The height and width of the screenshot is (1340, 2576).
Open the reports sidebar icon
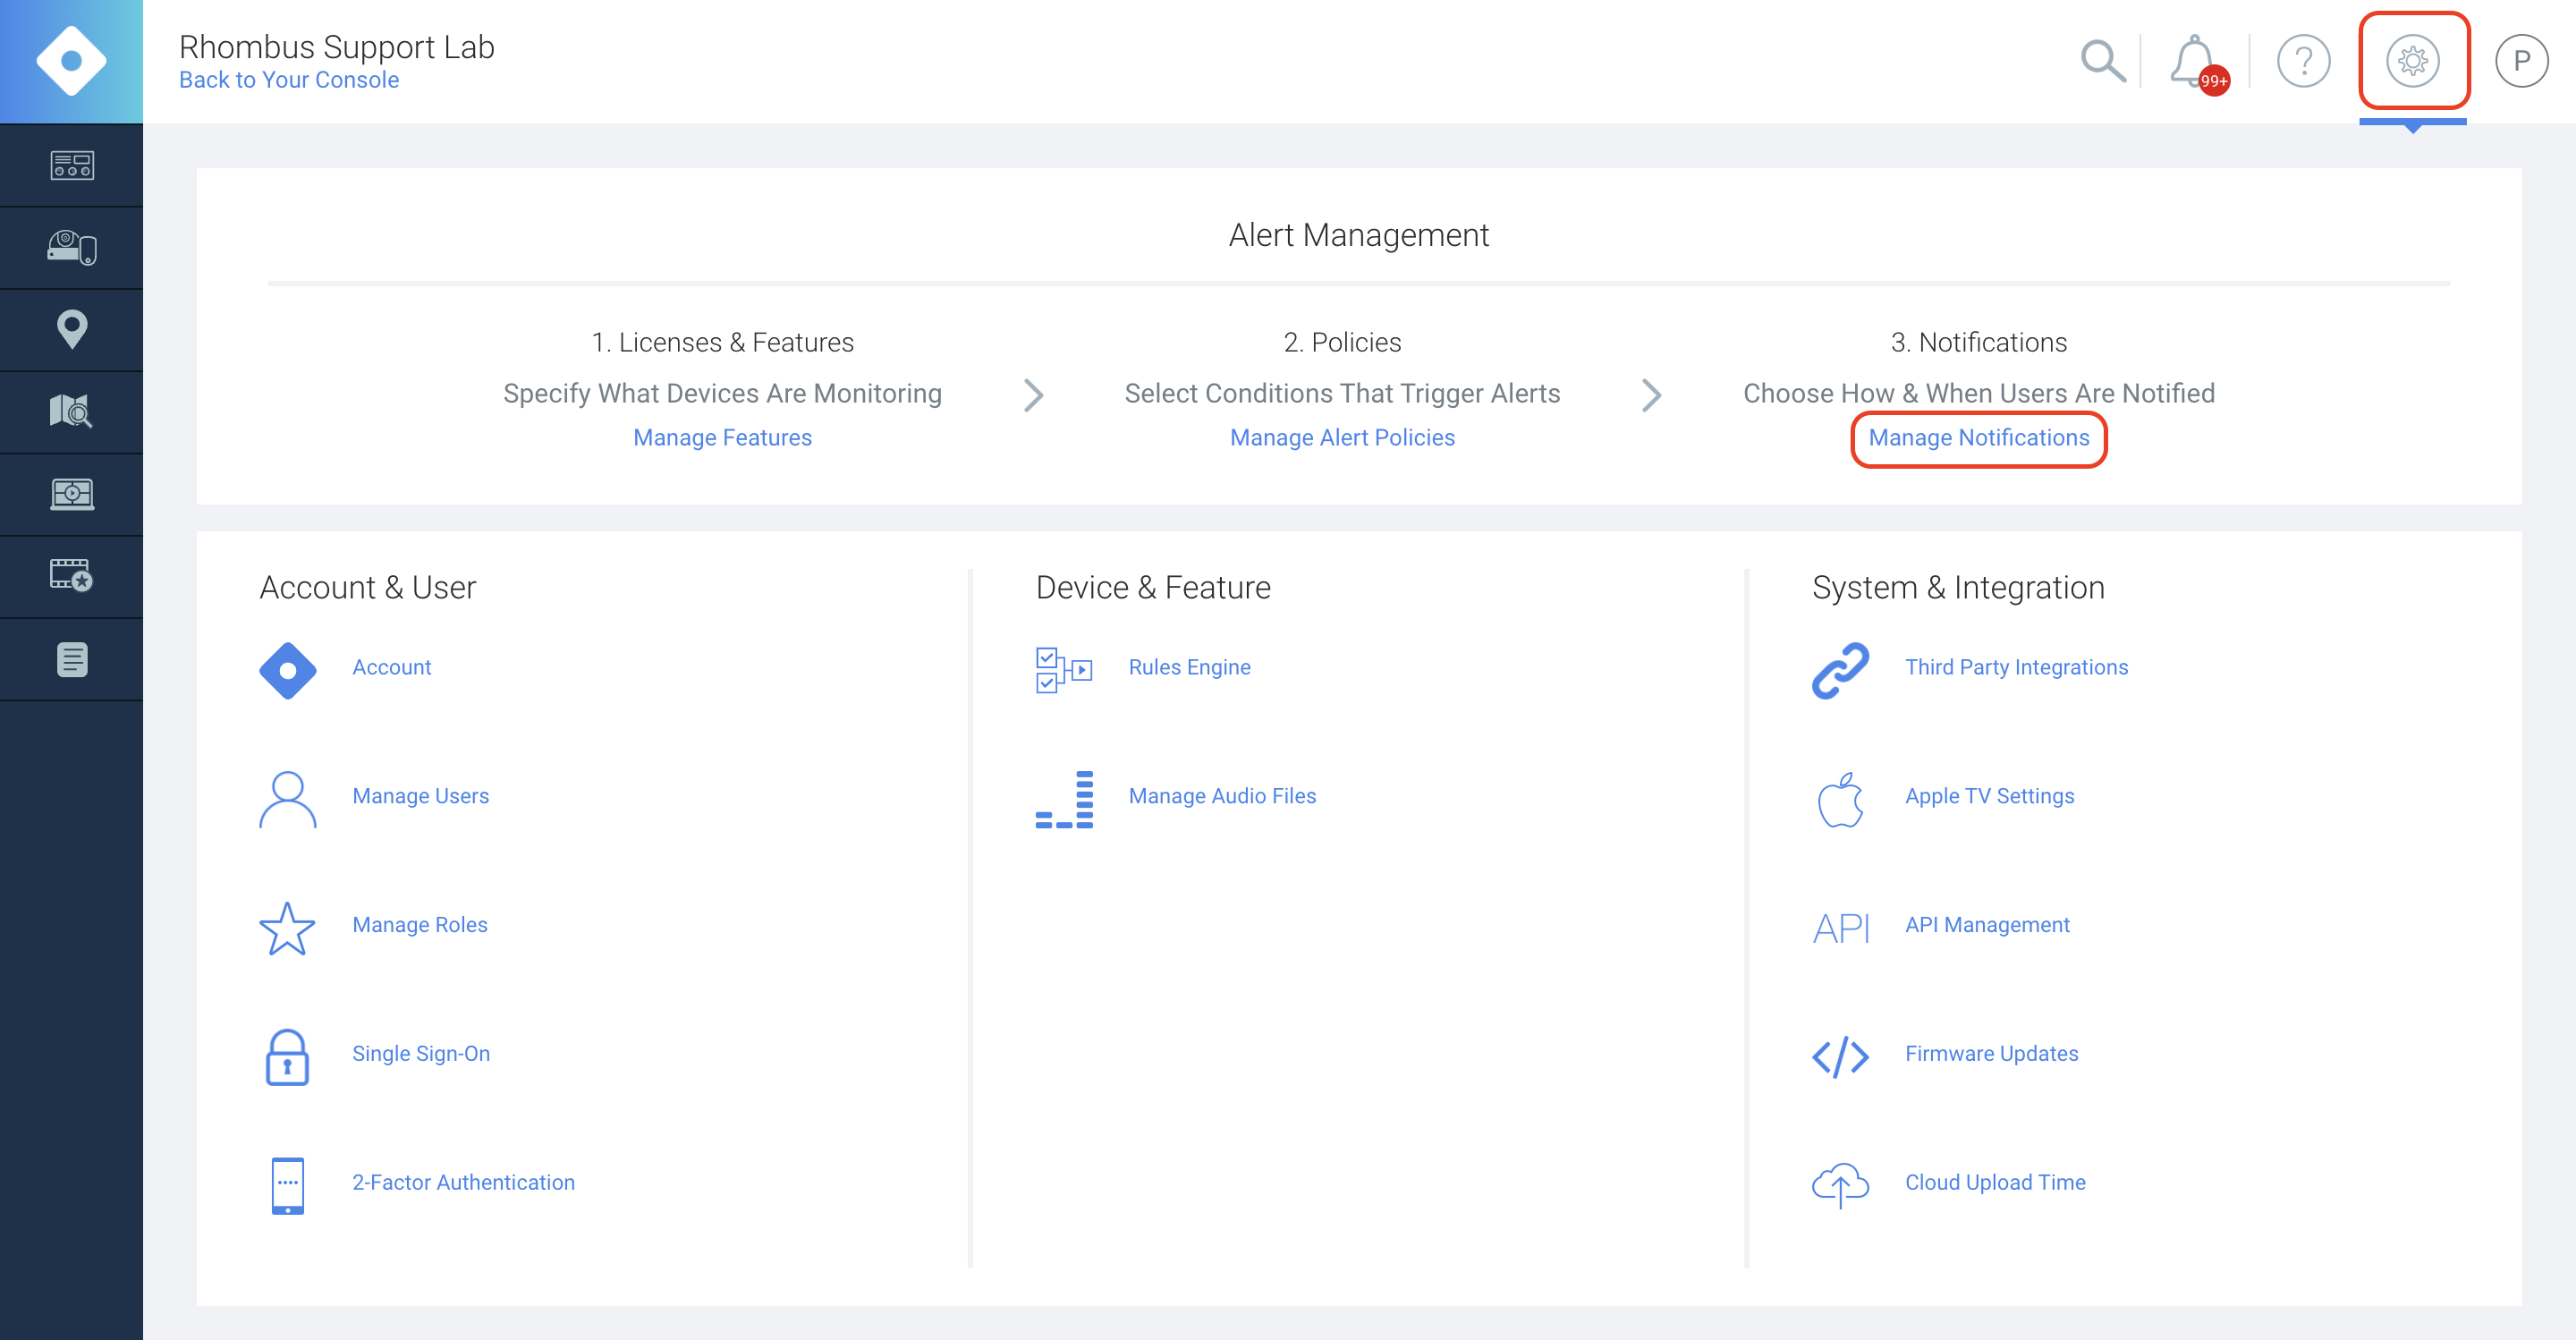pyautogui.click(x=71, y=658)
